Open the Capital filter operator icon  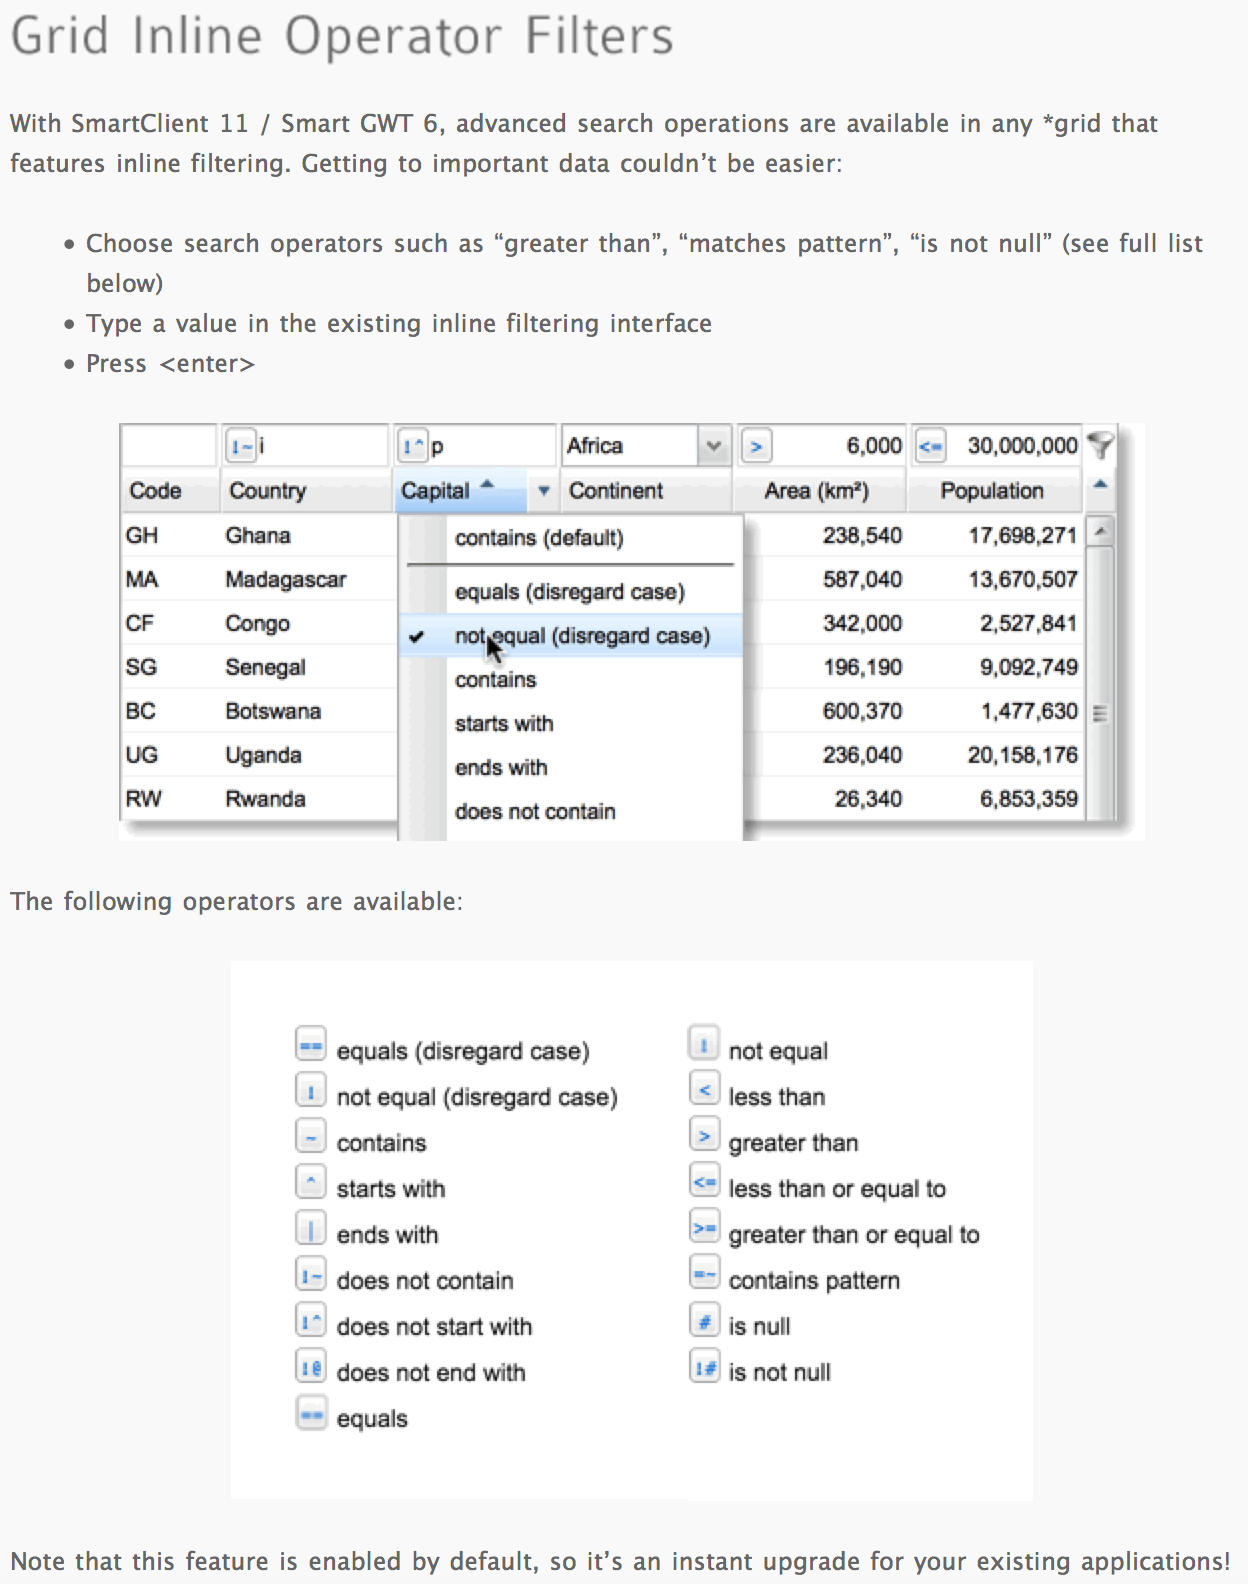[x=413, y=446]
